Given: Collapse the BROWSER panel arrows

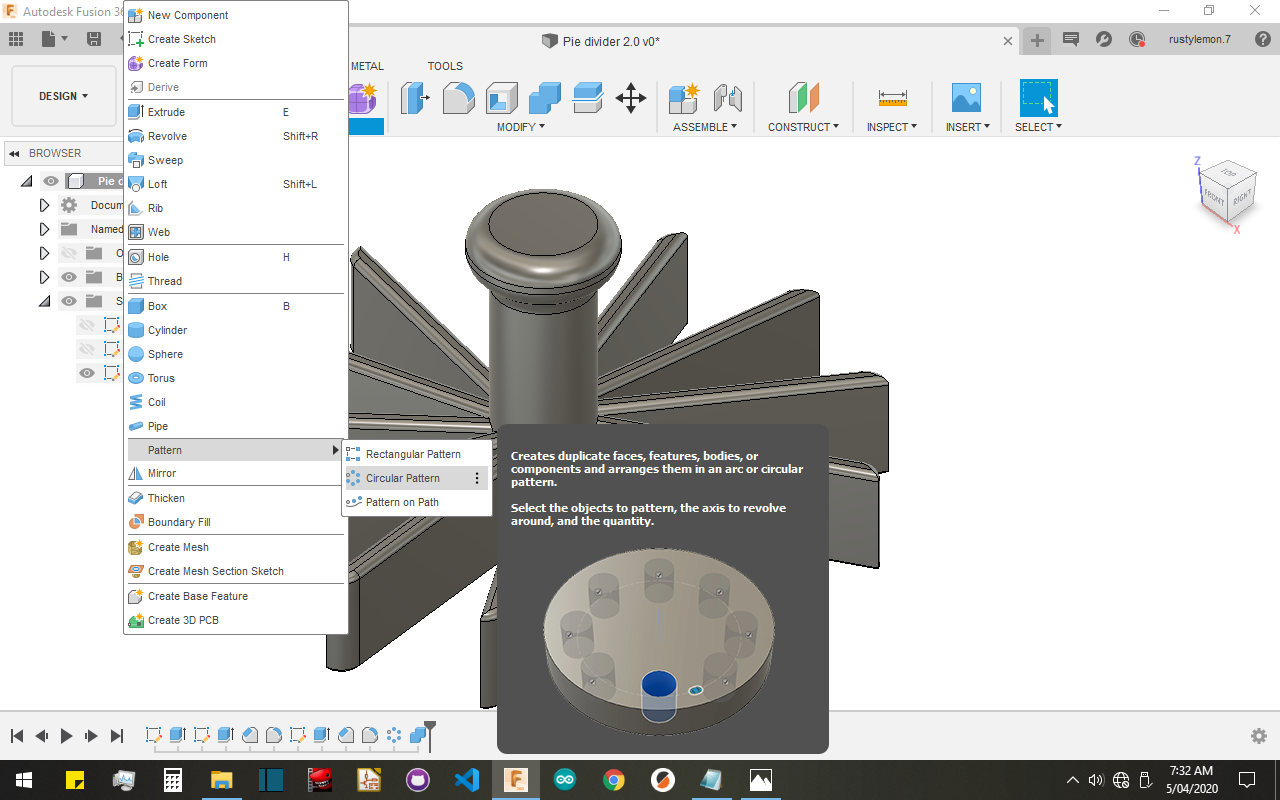Looking at the screenshot, I should pyautogui.click(x=15, y=153).
